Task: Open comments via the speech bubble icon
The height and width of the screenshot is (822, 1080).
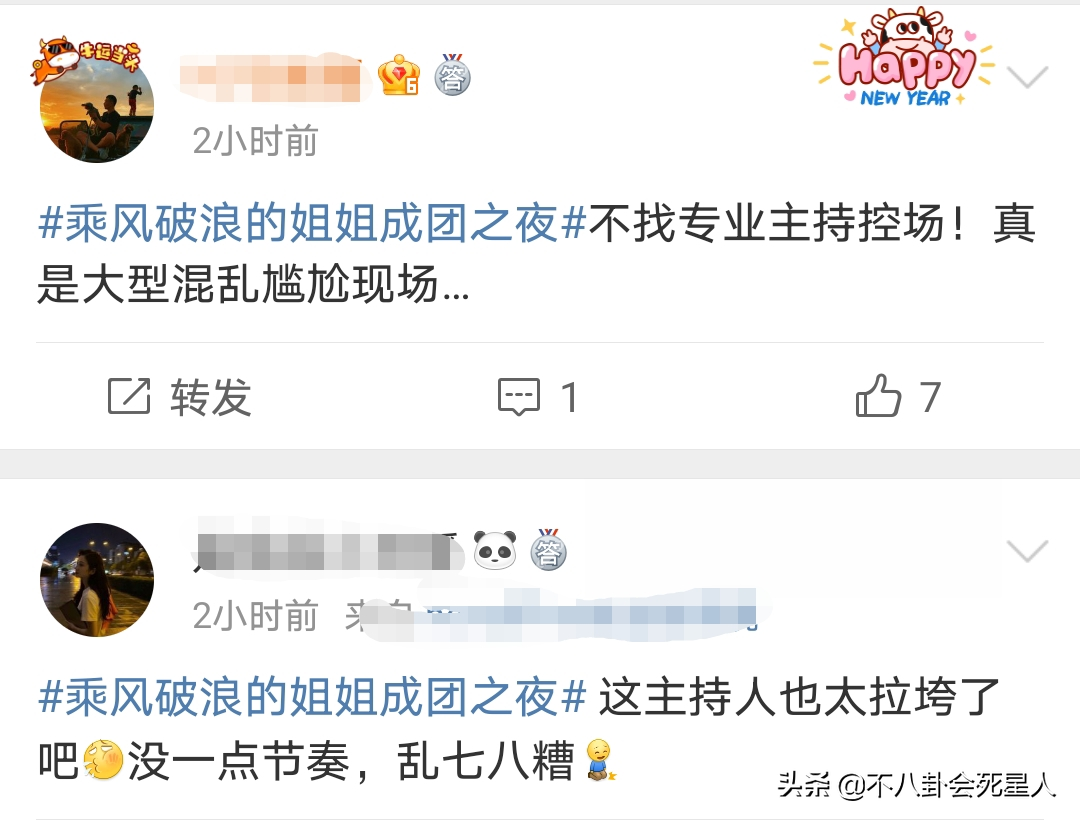Action: click(x=519, y=397)
